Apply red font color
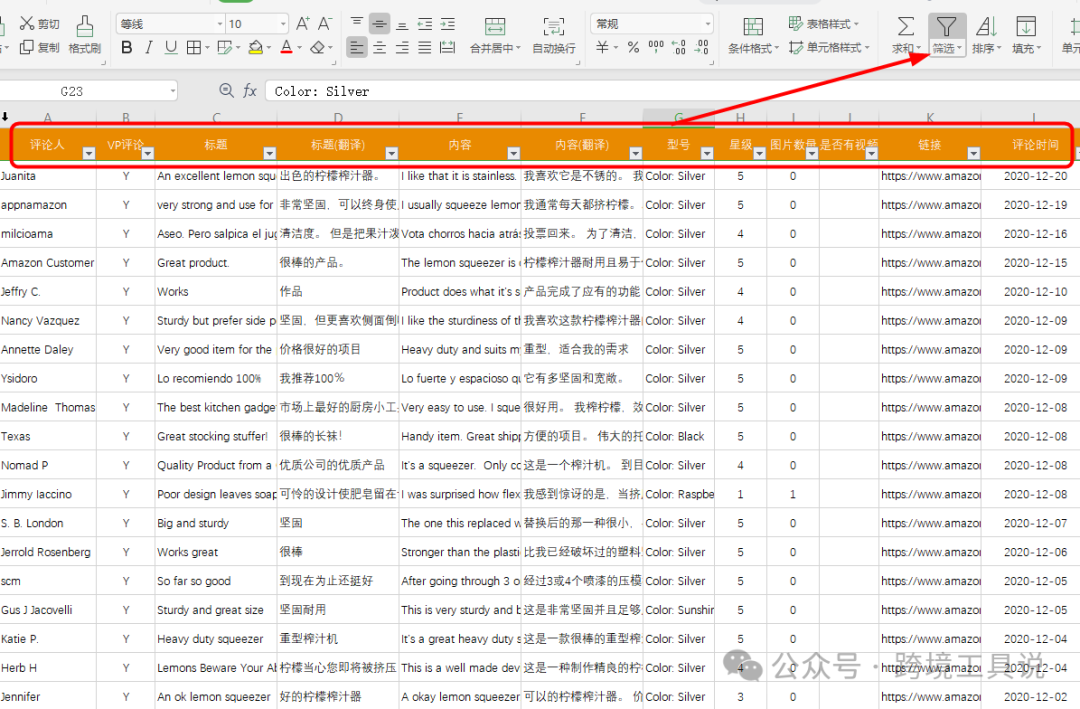 pos(287,48)
